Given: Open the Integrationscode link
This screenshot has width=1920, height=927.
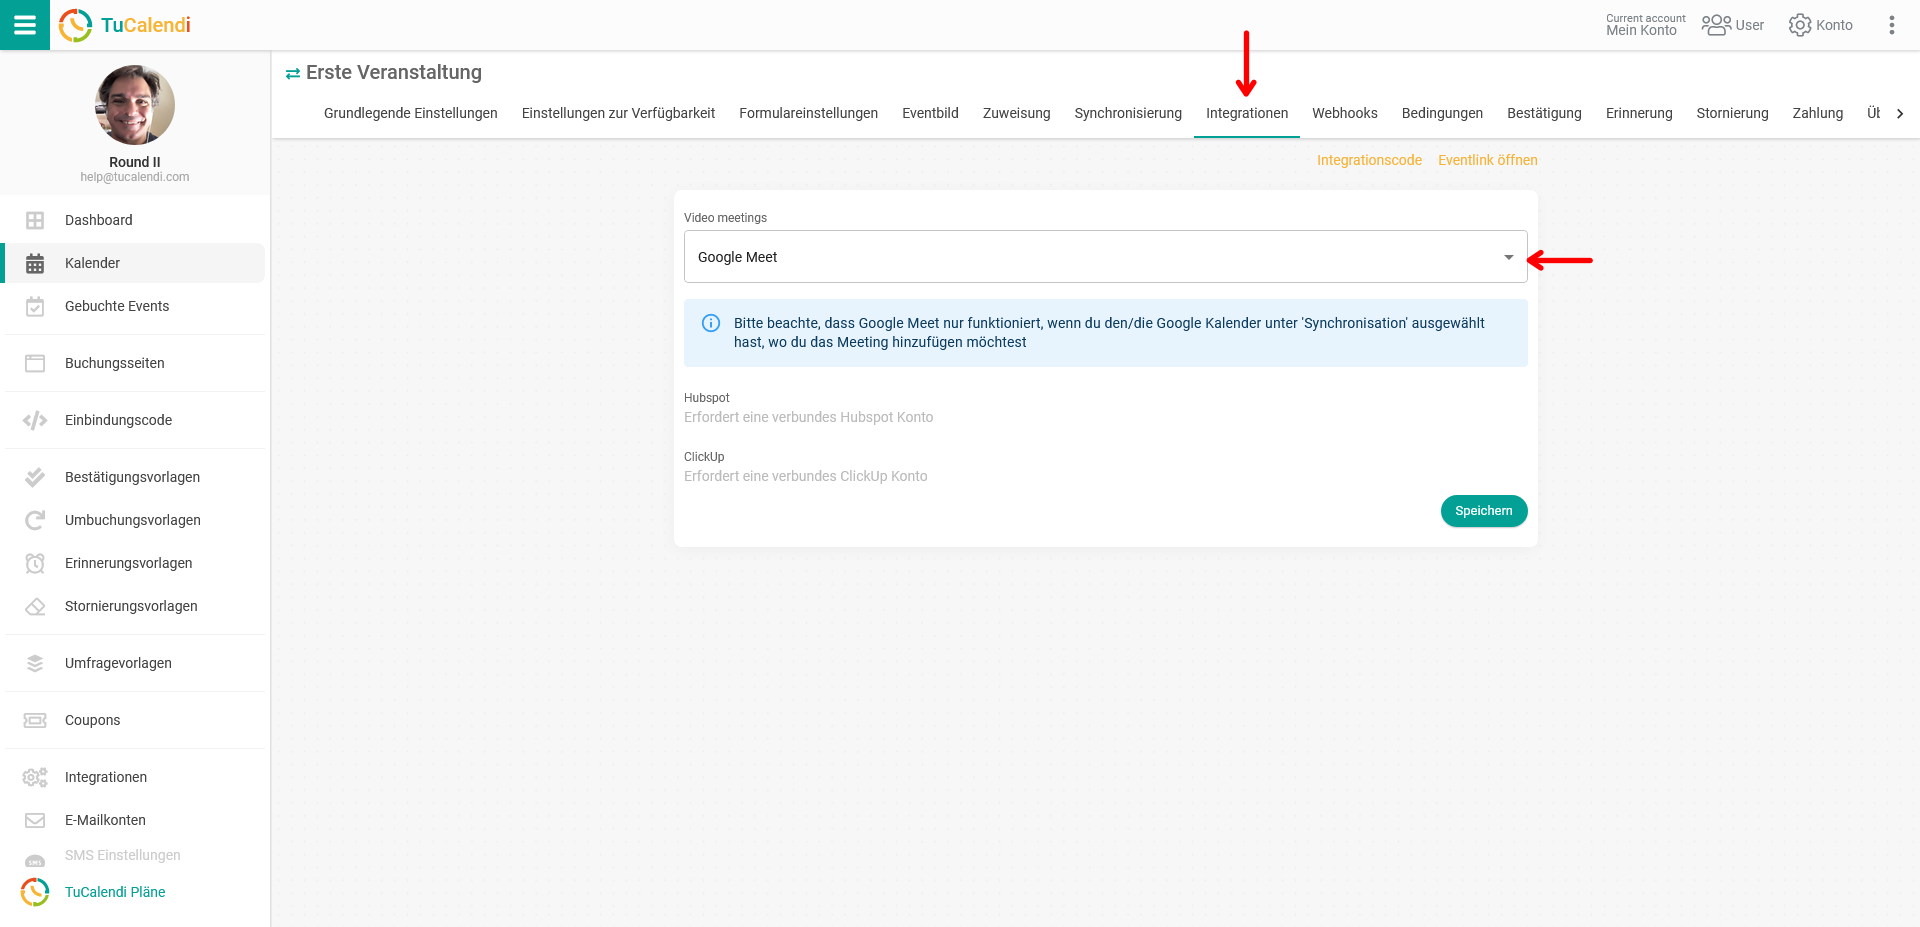Looking at the screenshot, I should (1368, 160).
